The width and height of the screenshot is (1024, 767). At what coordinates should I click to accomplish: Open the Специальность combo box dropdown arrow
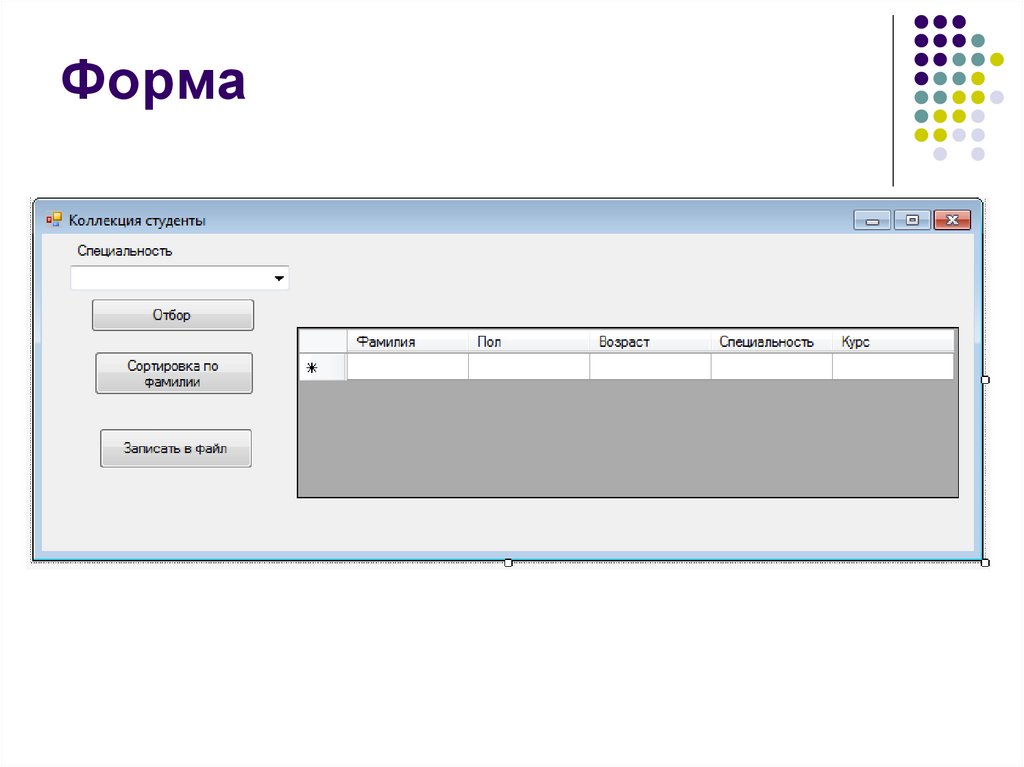[x=279, y=278]
